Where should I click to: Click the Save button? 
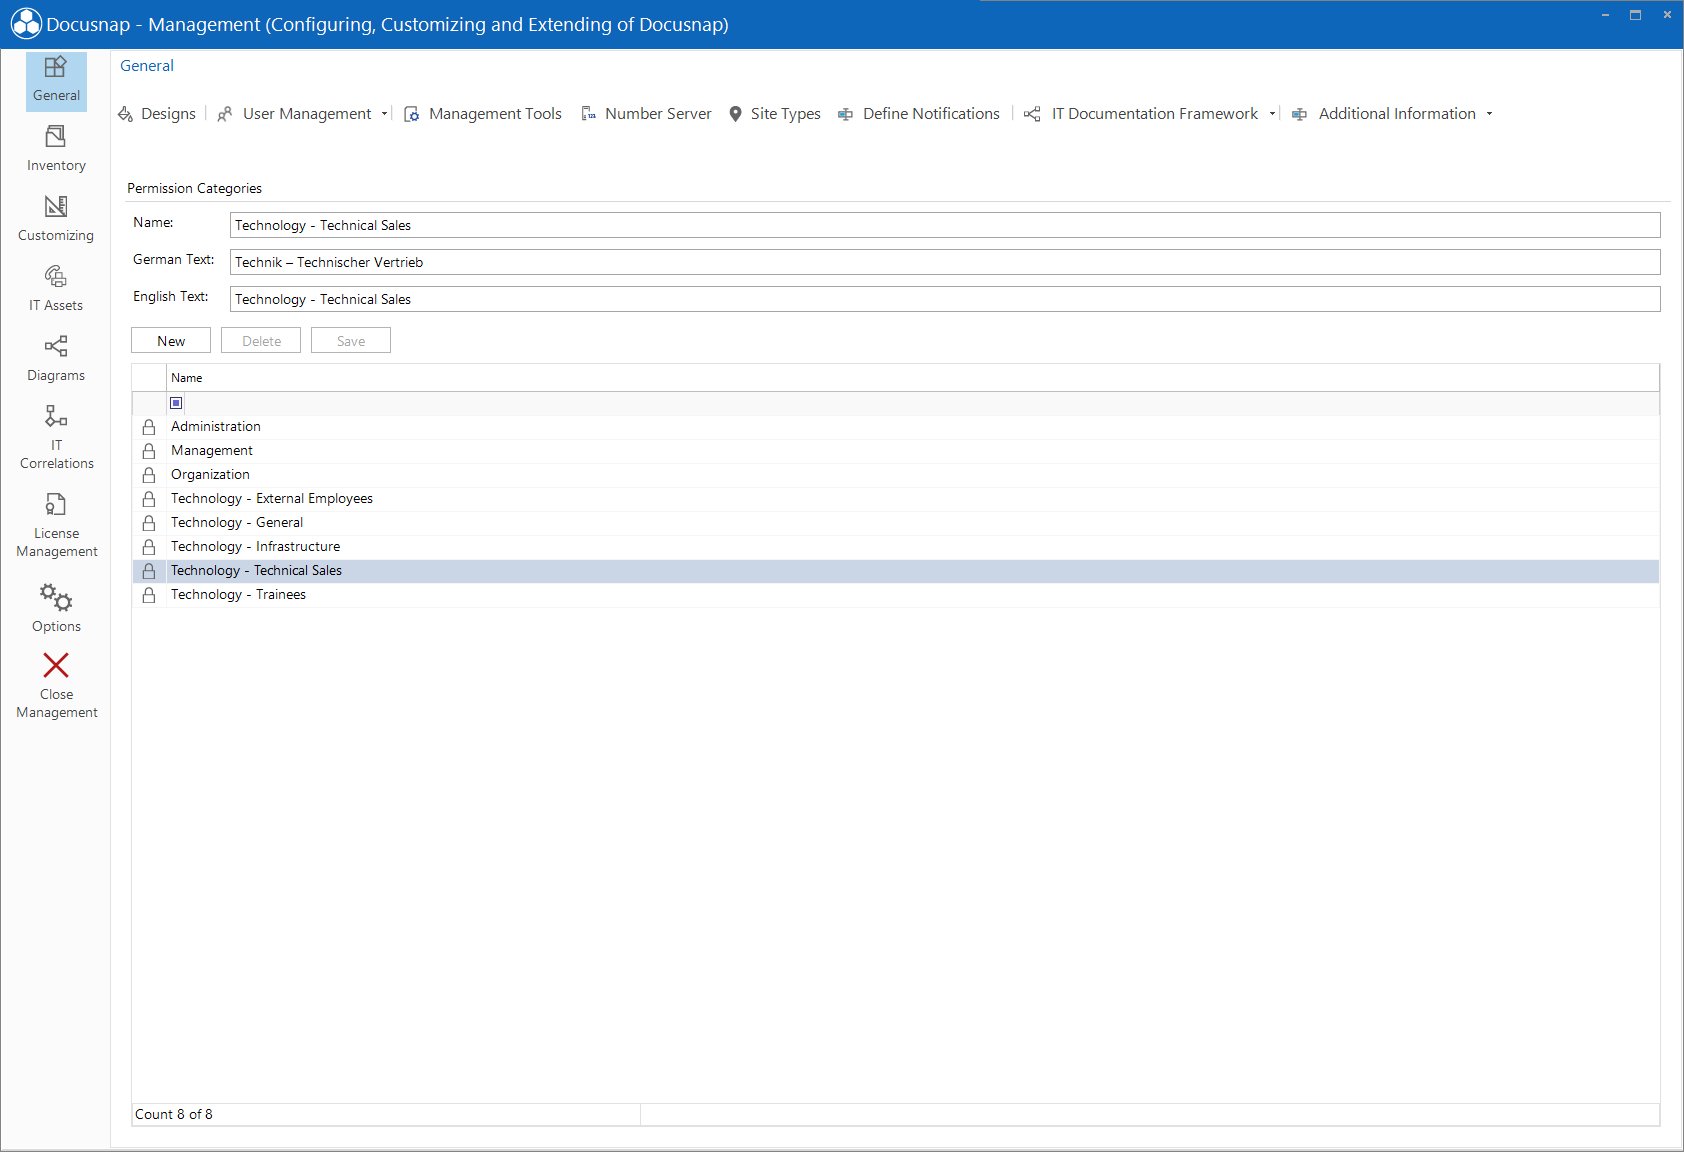(x=351, y=341)
